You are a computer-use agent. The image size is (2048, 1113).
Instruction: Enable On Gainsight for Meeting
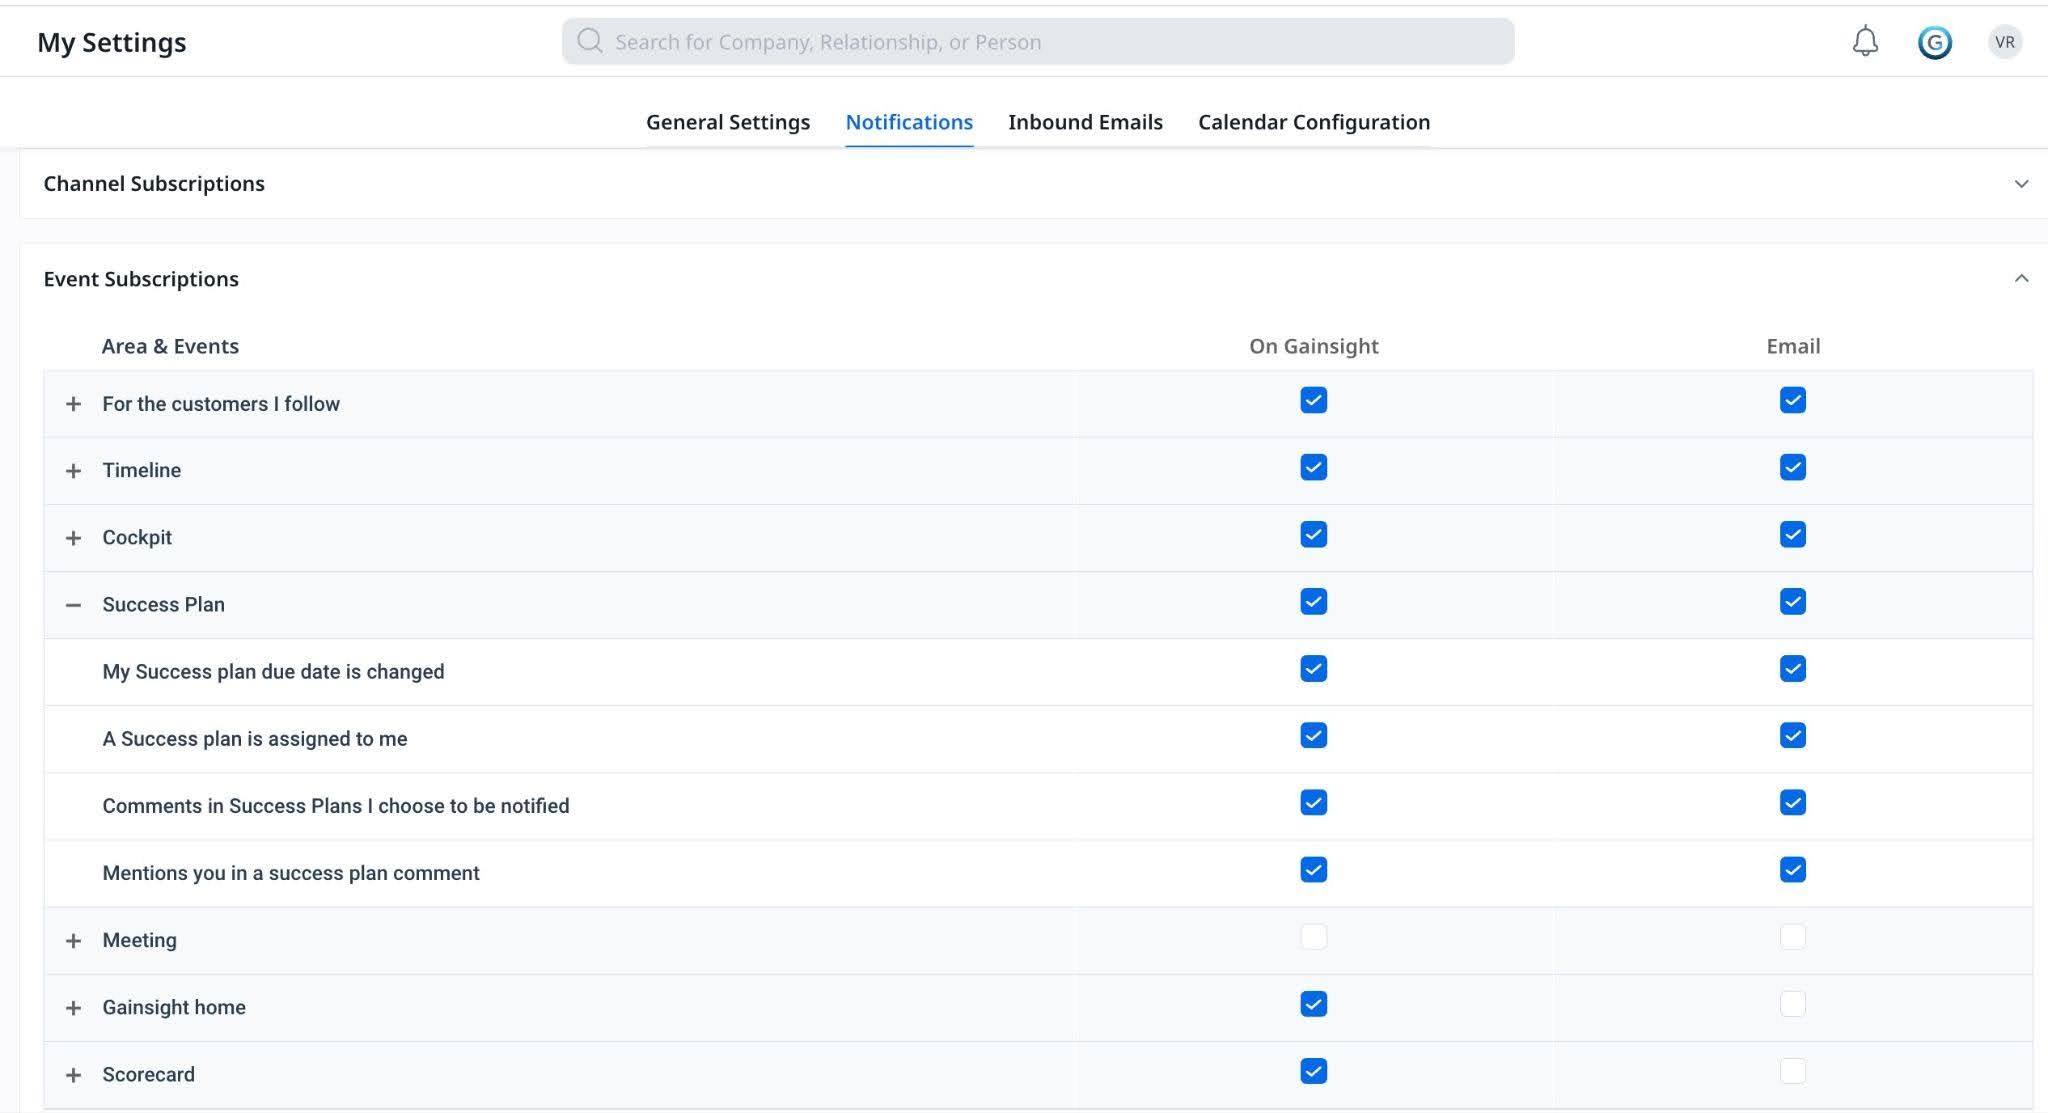coord(1313,936)
